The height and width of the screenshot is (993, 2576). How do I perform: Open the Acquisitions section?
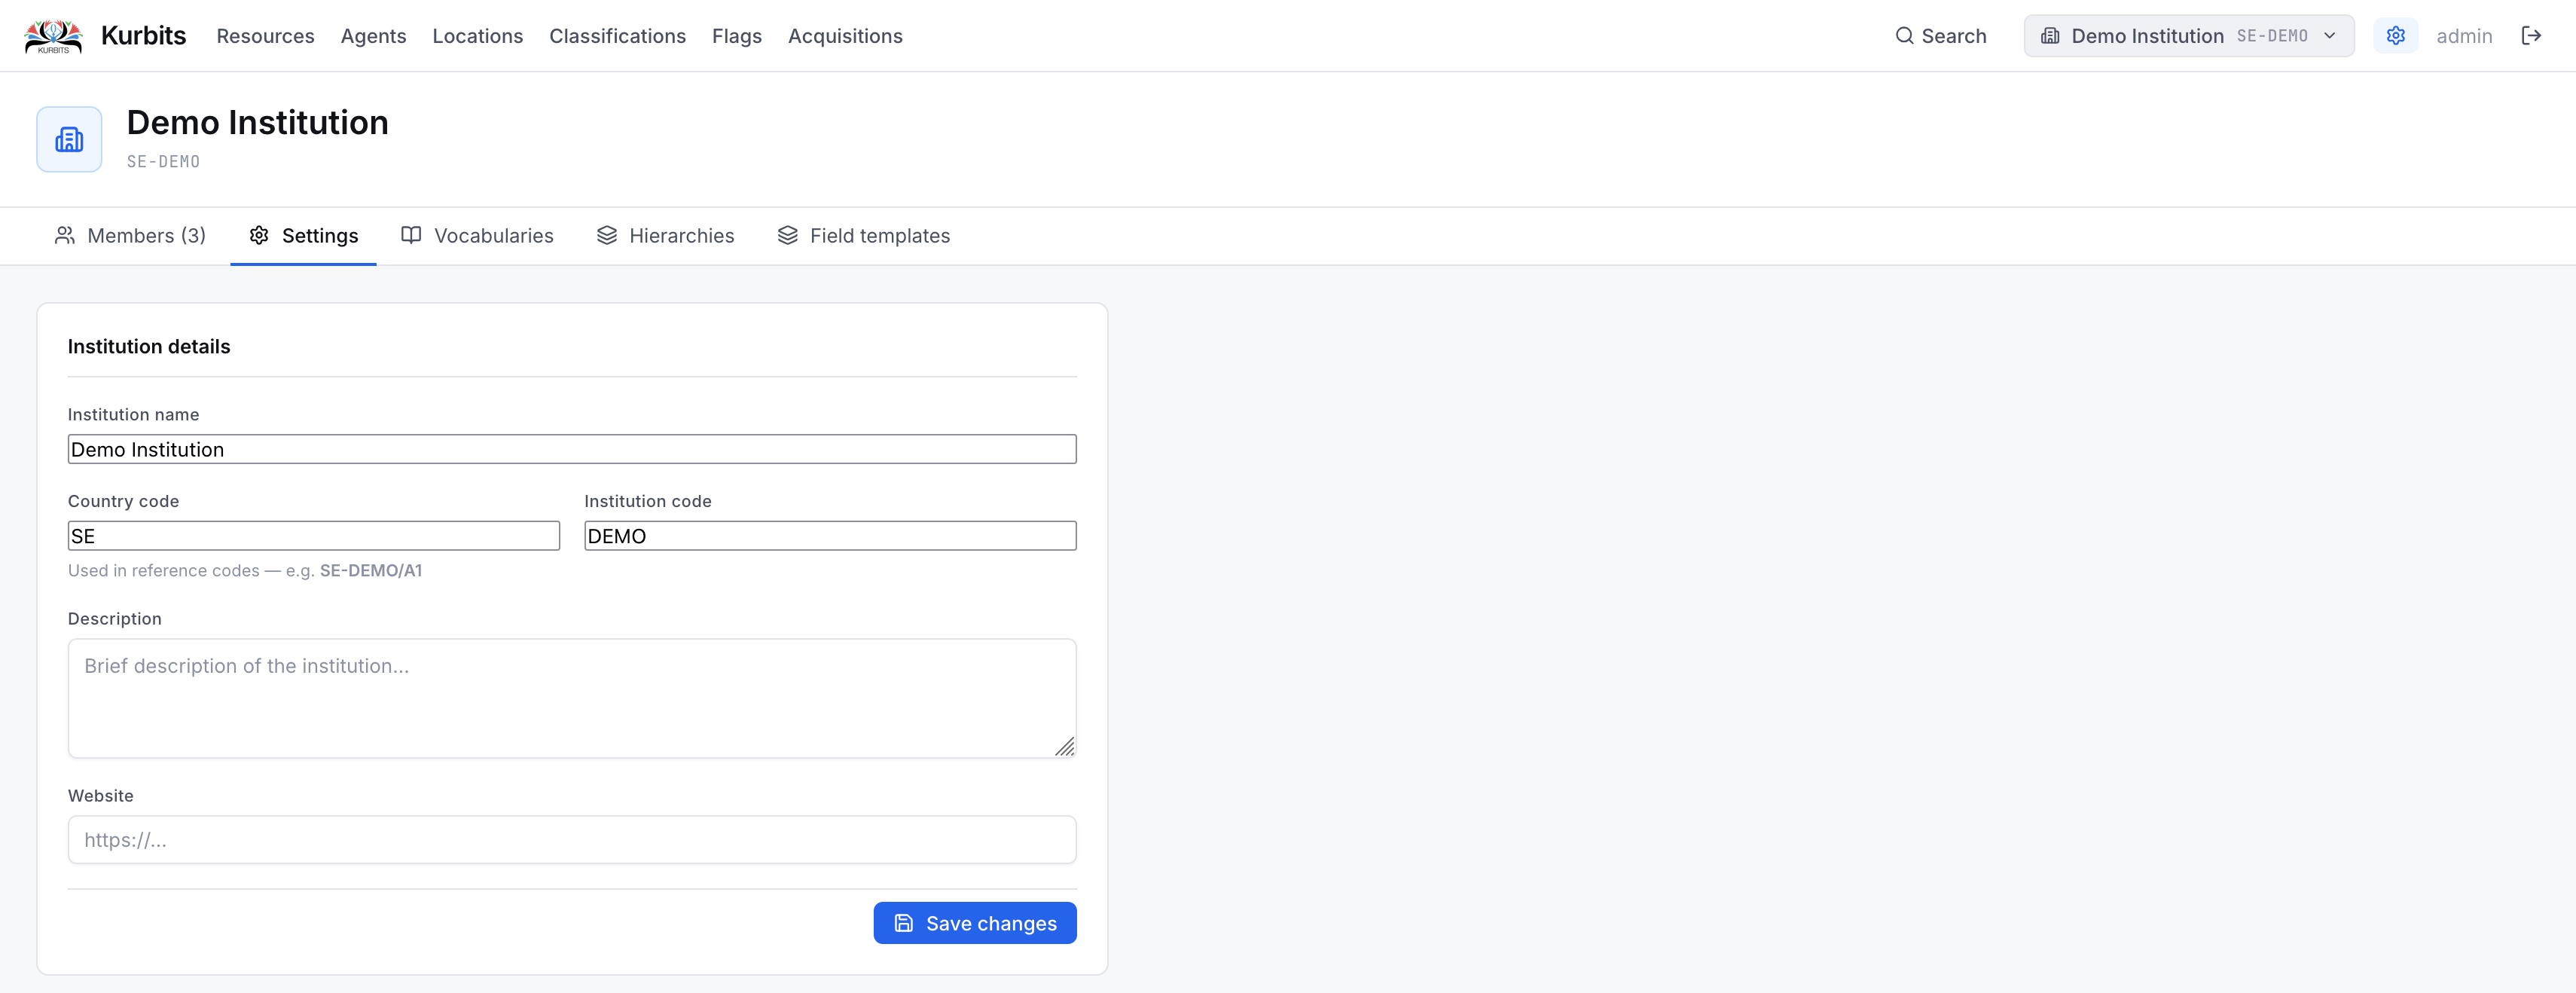tap(845, 36)
